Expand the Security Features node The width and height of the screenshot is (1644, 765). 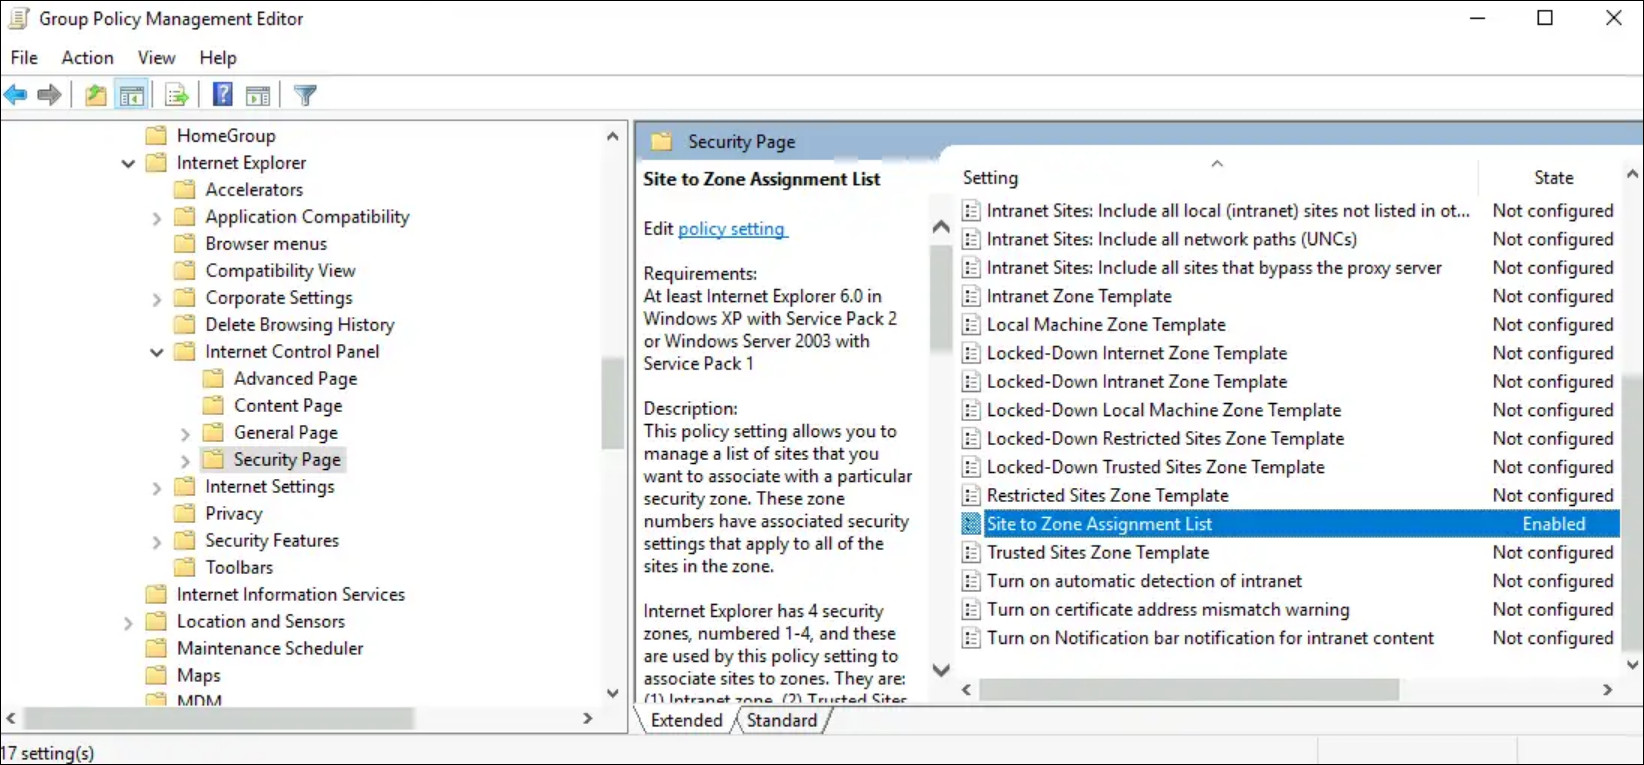click(156, 542)
